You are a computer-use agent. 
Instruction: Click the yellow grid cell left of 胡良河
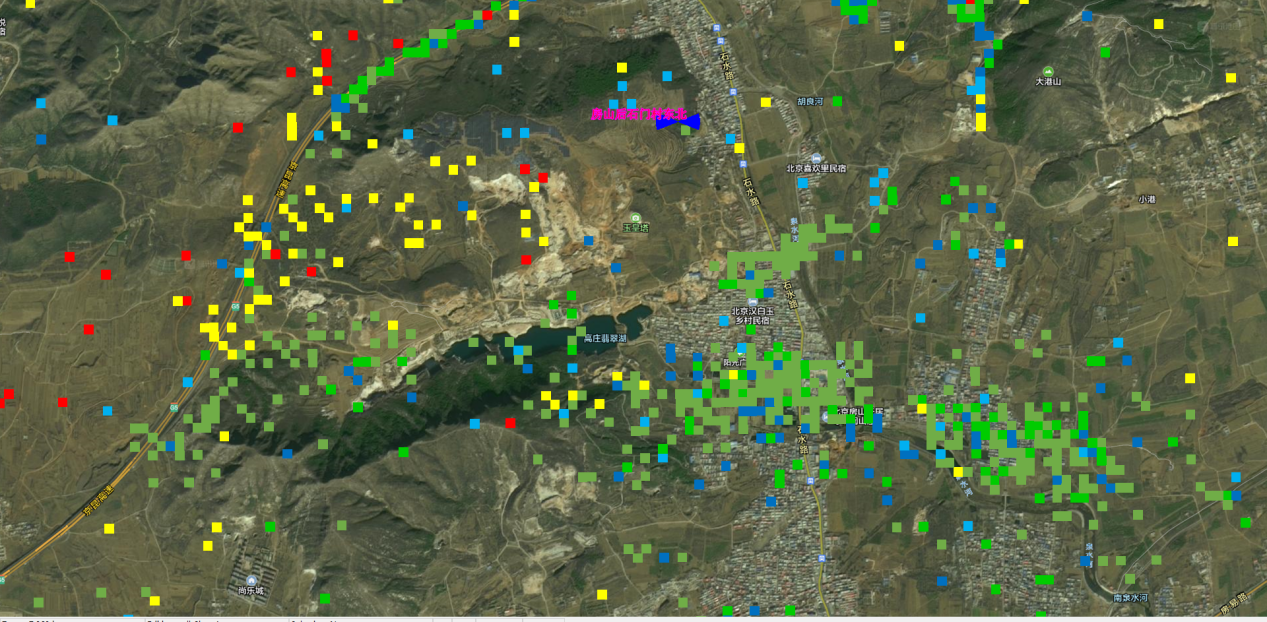click(766, 102)
